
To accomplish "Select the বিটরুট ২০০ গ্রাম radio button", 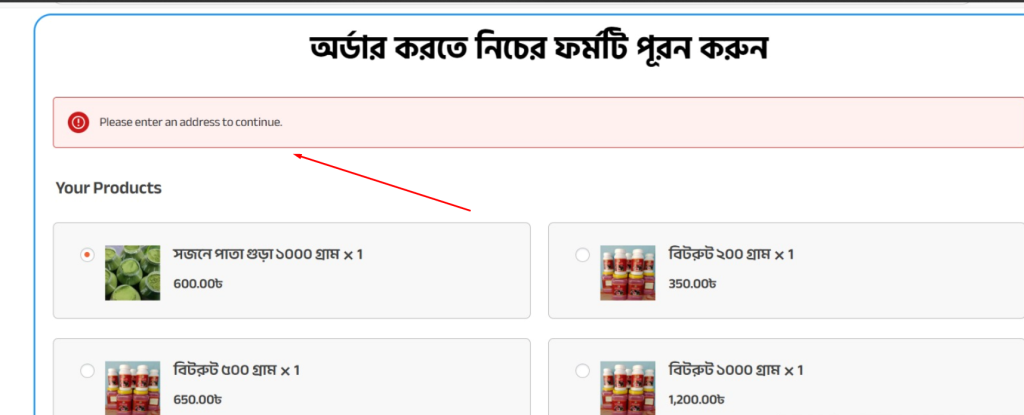I will coord(582,256).
